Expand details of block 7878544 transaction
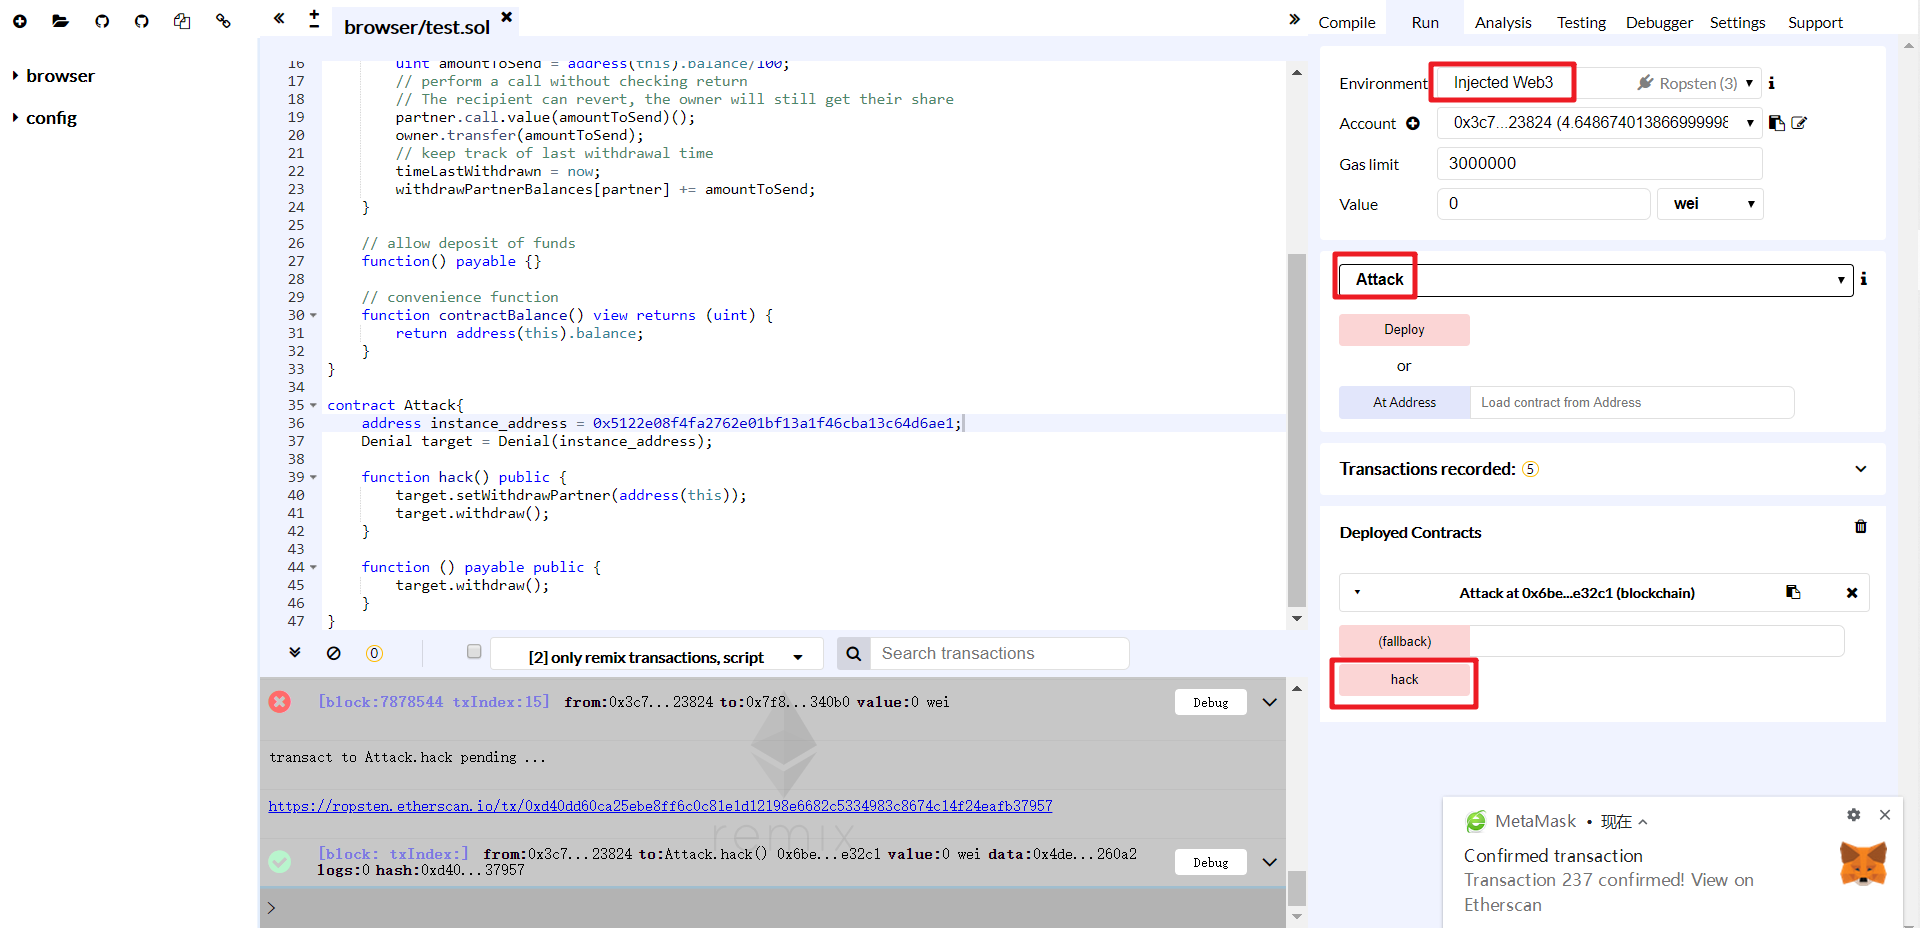The width and height of the screenshot is (1920, 928). [1270, 702]
